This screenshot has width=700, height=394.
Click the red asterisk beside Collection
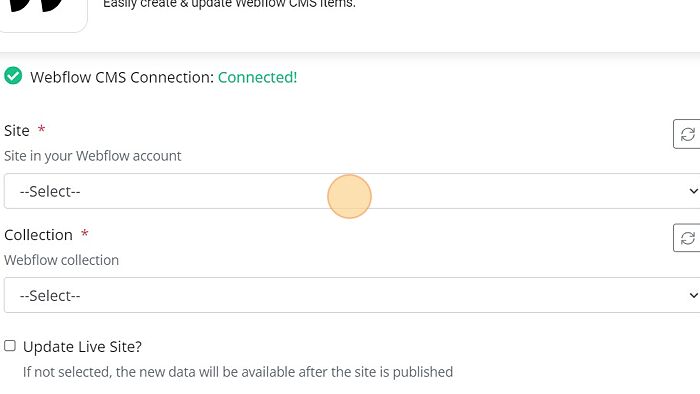(x=84, y=233)
